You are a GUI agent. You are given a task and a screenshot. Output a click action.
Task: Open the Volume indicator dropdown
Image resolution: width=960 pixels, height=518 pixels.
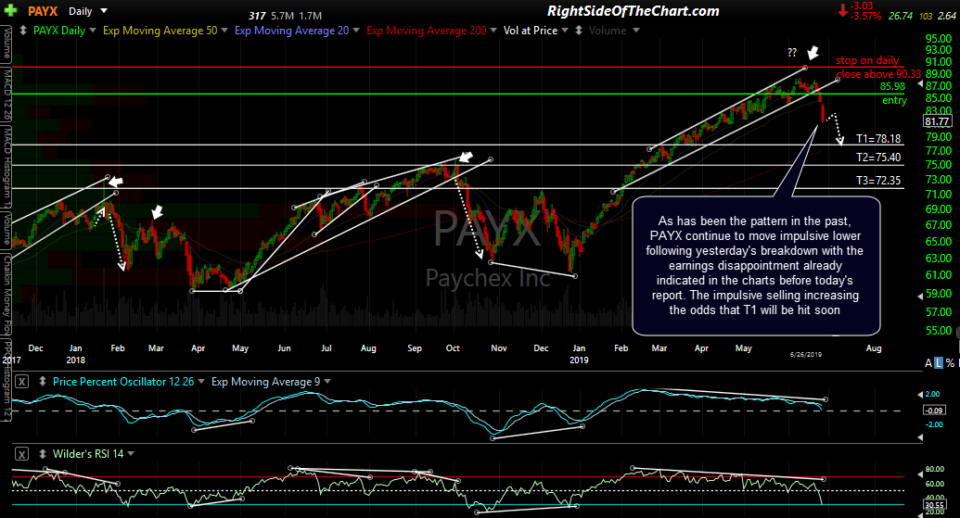click(x=636, y=30)
